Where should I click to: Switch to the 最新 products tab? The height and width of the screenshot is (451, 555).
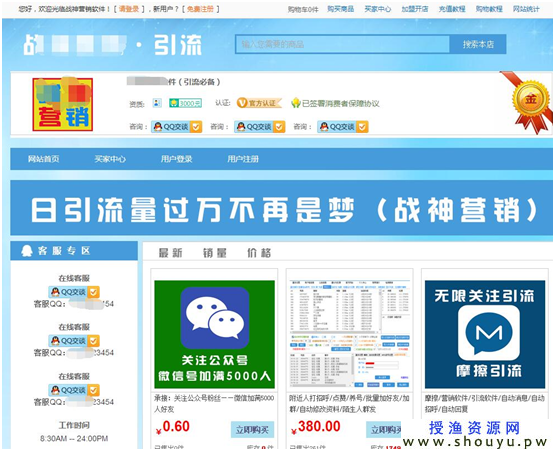tap(170, 253)
